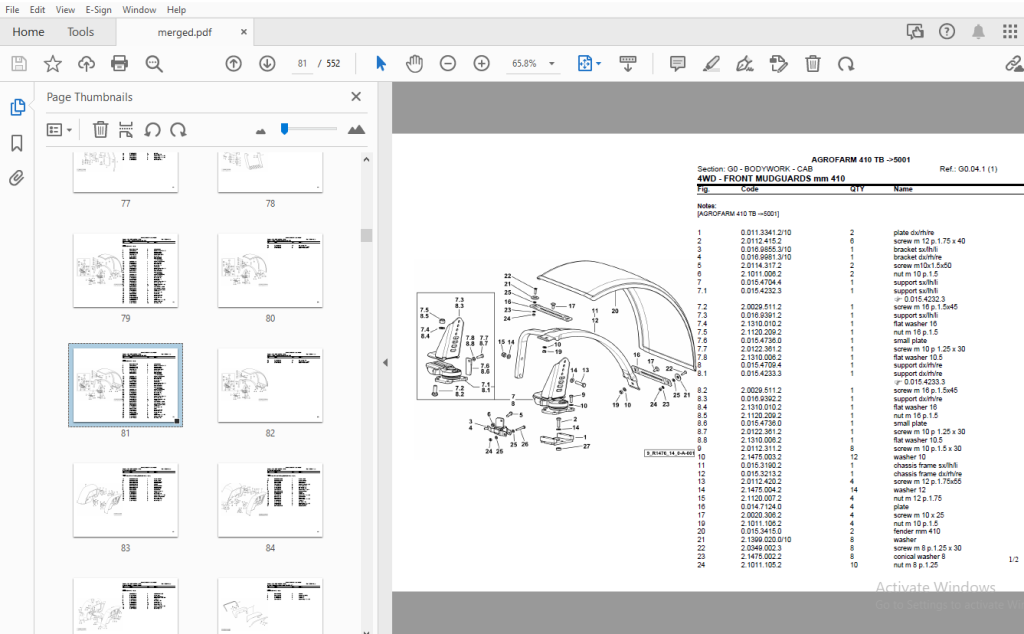Open the File menu
This screenshot has height=634, width=1024.
(12, 10)
